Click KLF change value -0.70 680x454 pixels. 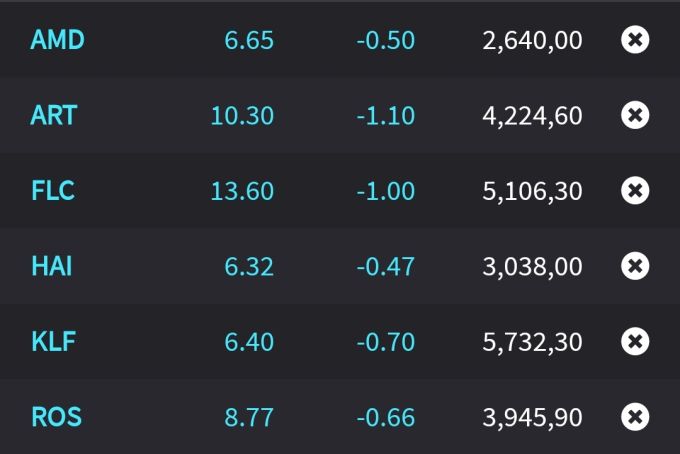coord(385,342)
